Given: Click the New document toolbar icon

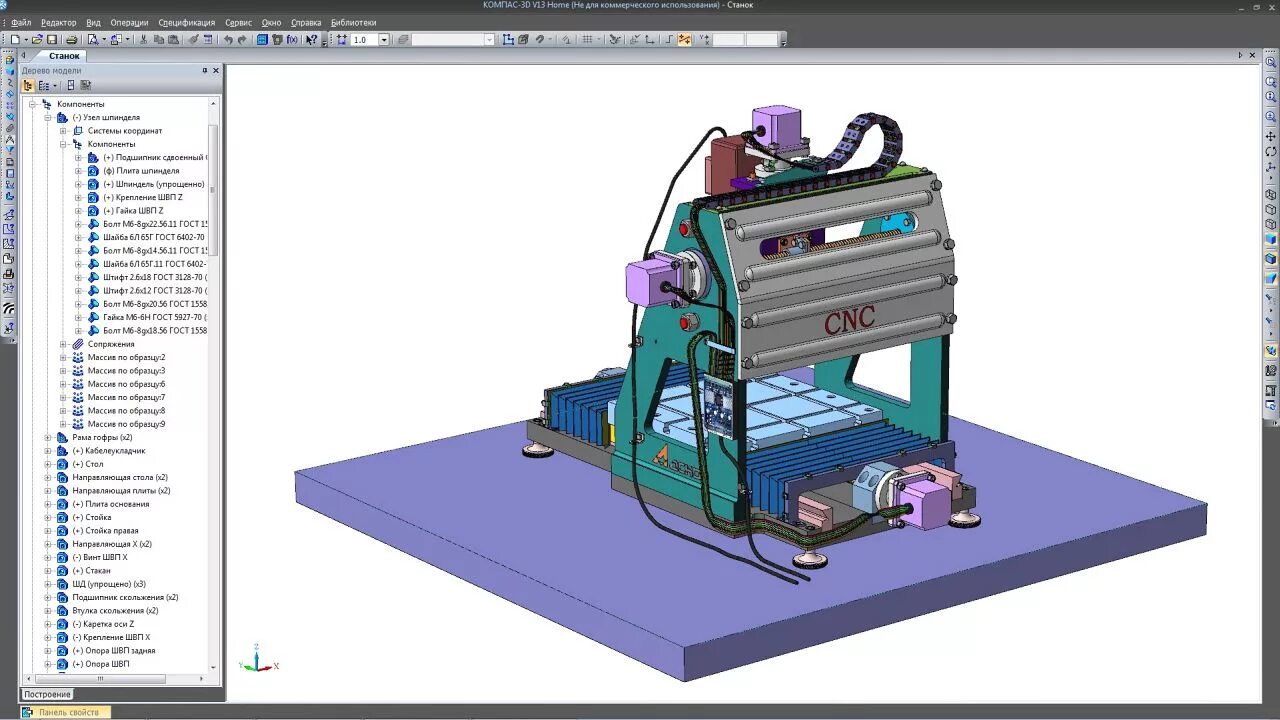Looking at the screenshot, I should tap(15, 40).
